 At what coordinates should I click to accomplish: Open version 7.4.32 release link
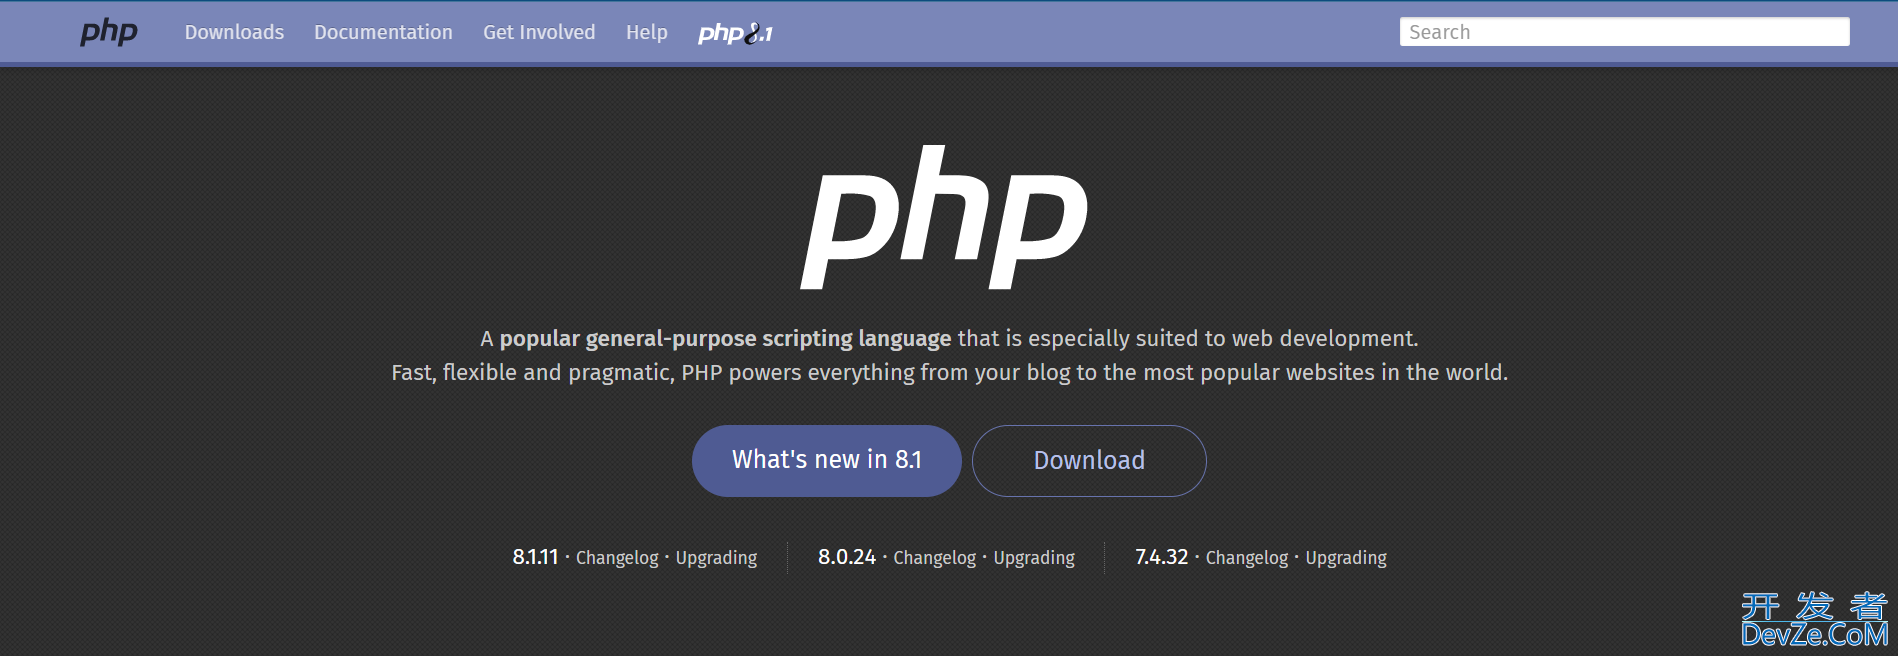click(1161, 557)
